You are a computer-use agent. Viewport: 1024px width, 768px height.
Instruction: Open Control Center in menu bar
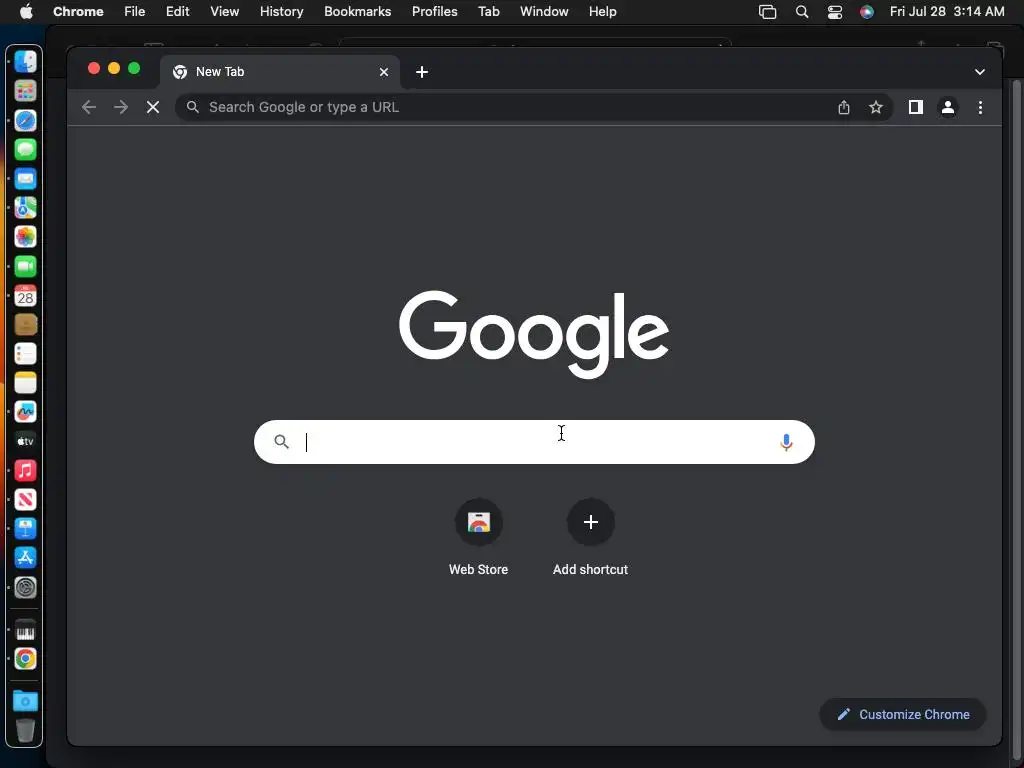(835, 12)
